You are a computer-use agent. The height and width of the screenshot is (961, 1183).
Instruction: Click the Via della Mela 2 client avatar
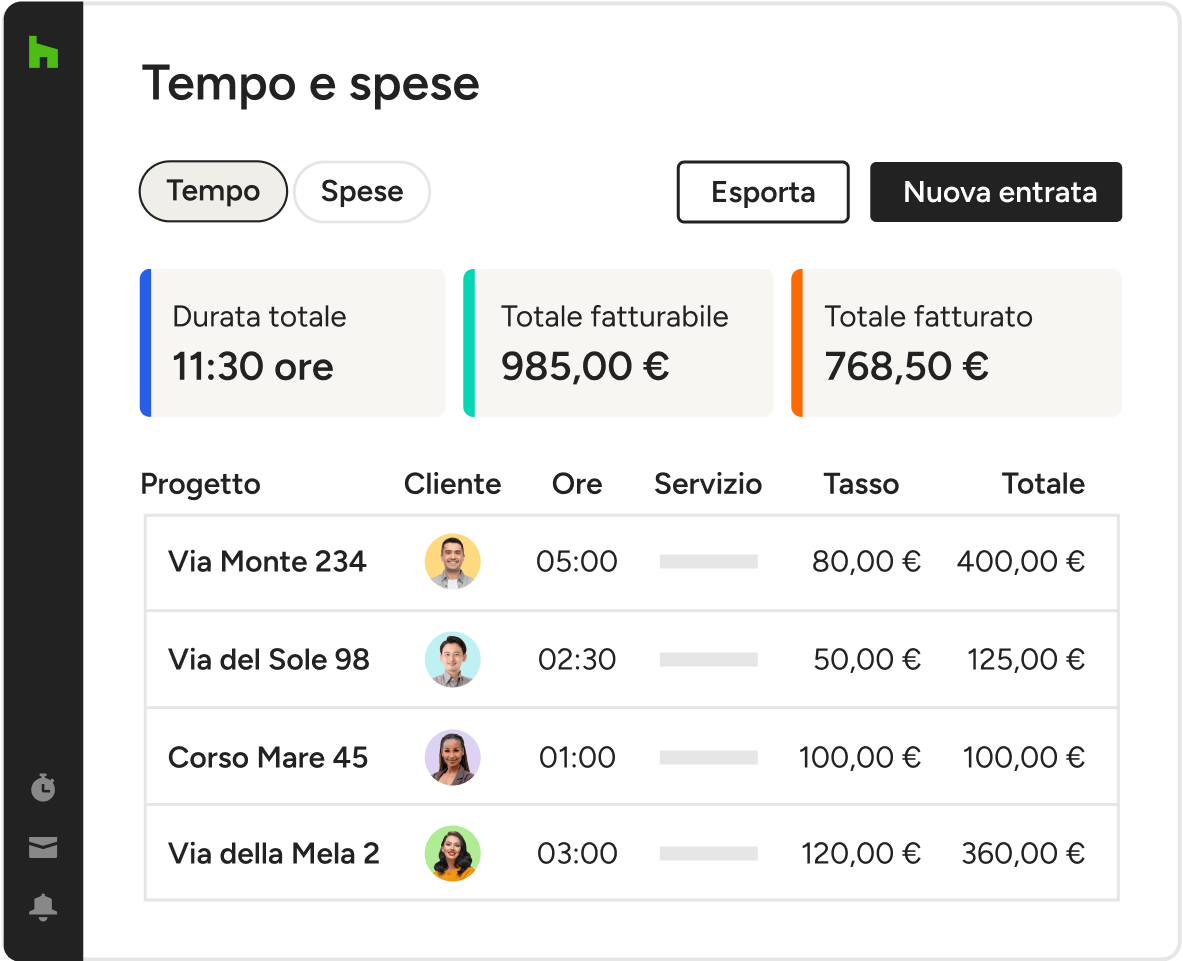[x=452, y=853]
